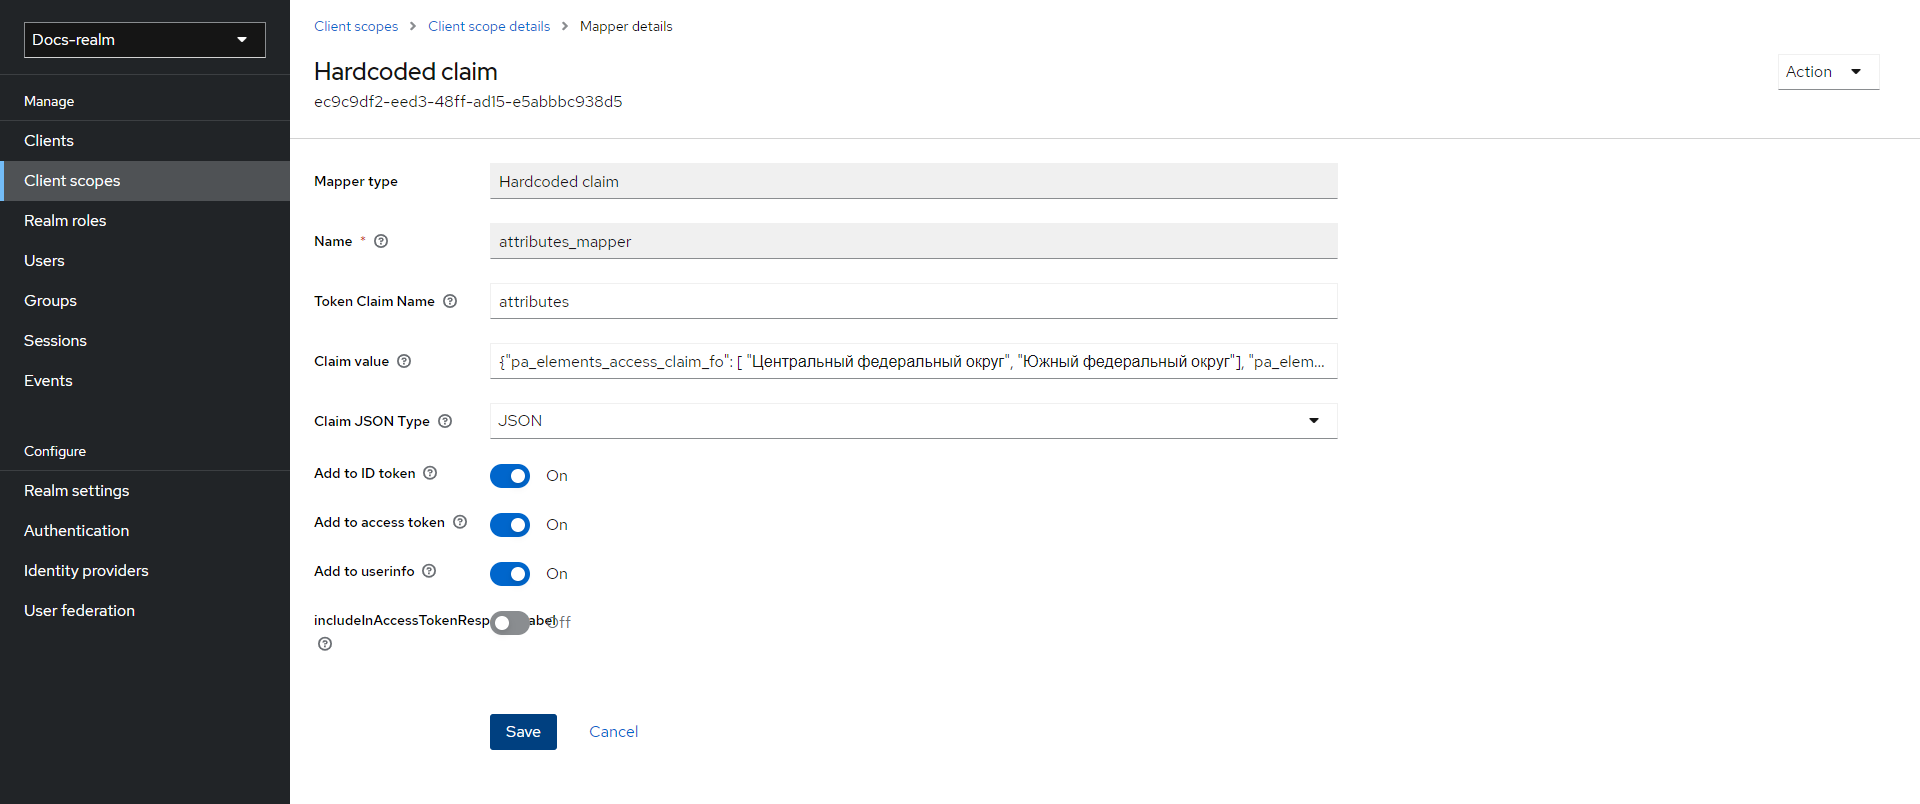
Task: Click the Claim JSON Type help icon
Action: [445, 421]
